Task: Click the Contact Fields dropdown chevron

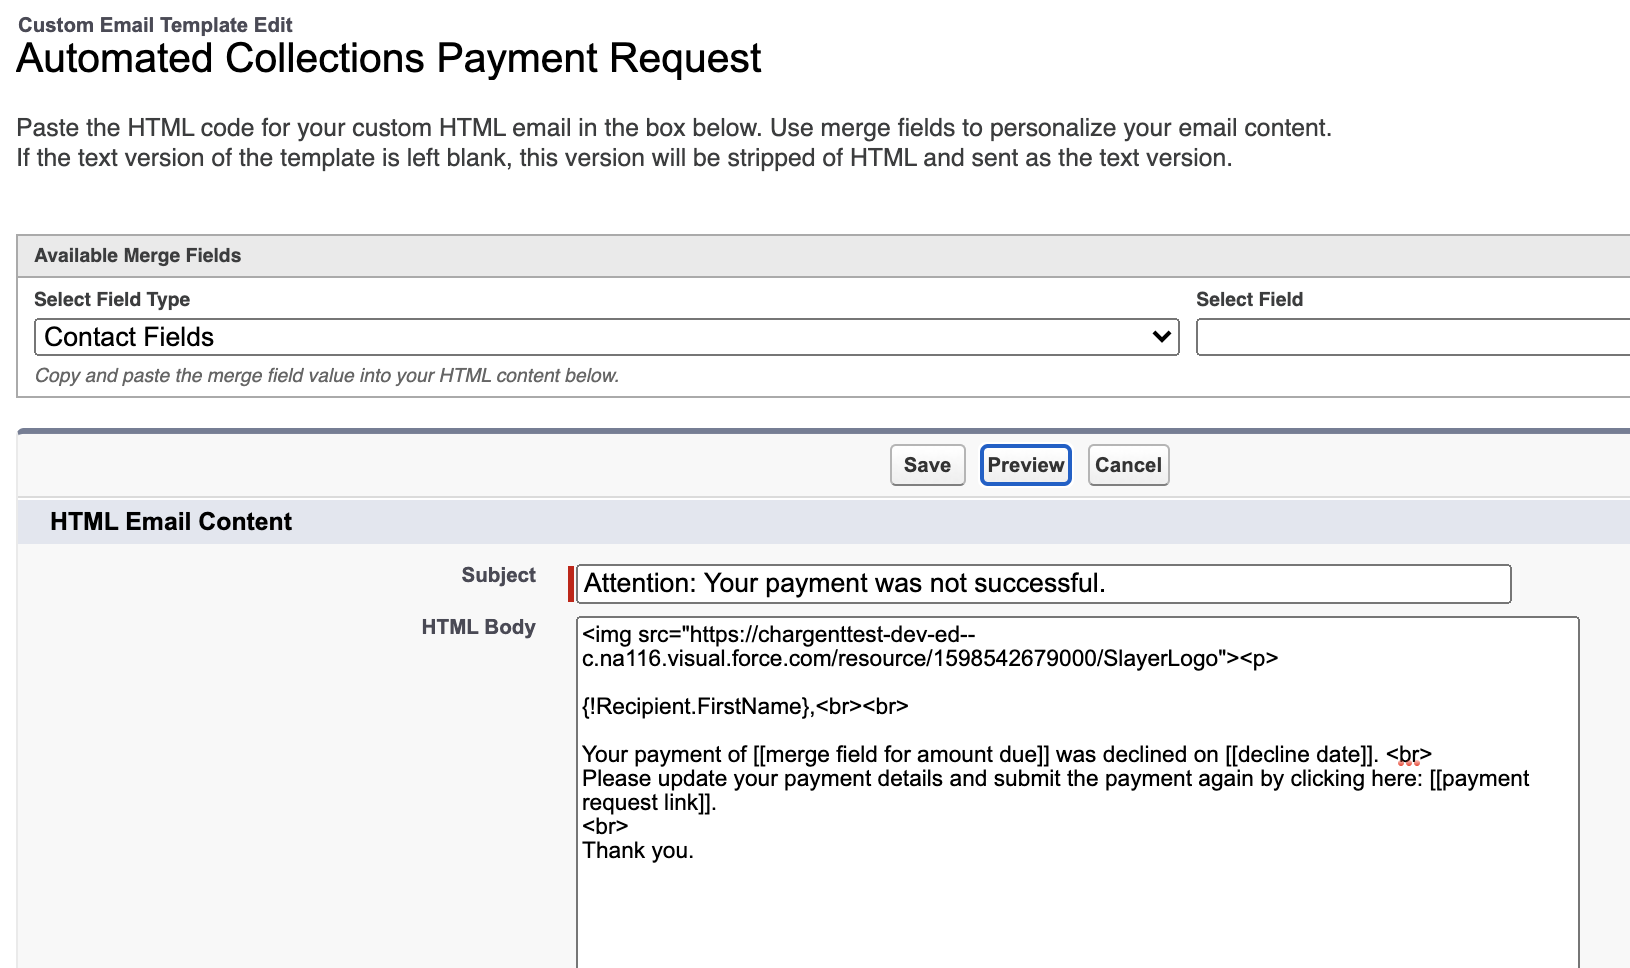Action: (x=1160, y=336)
